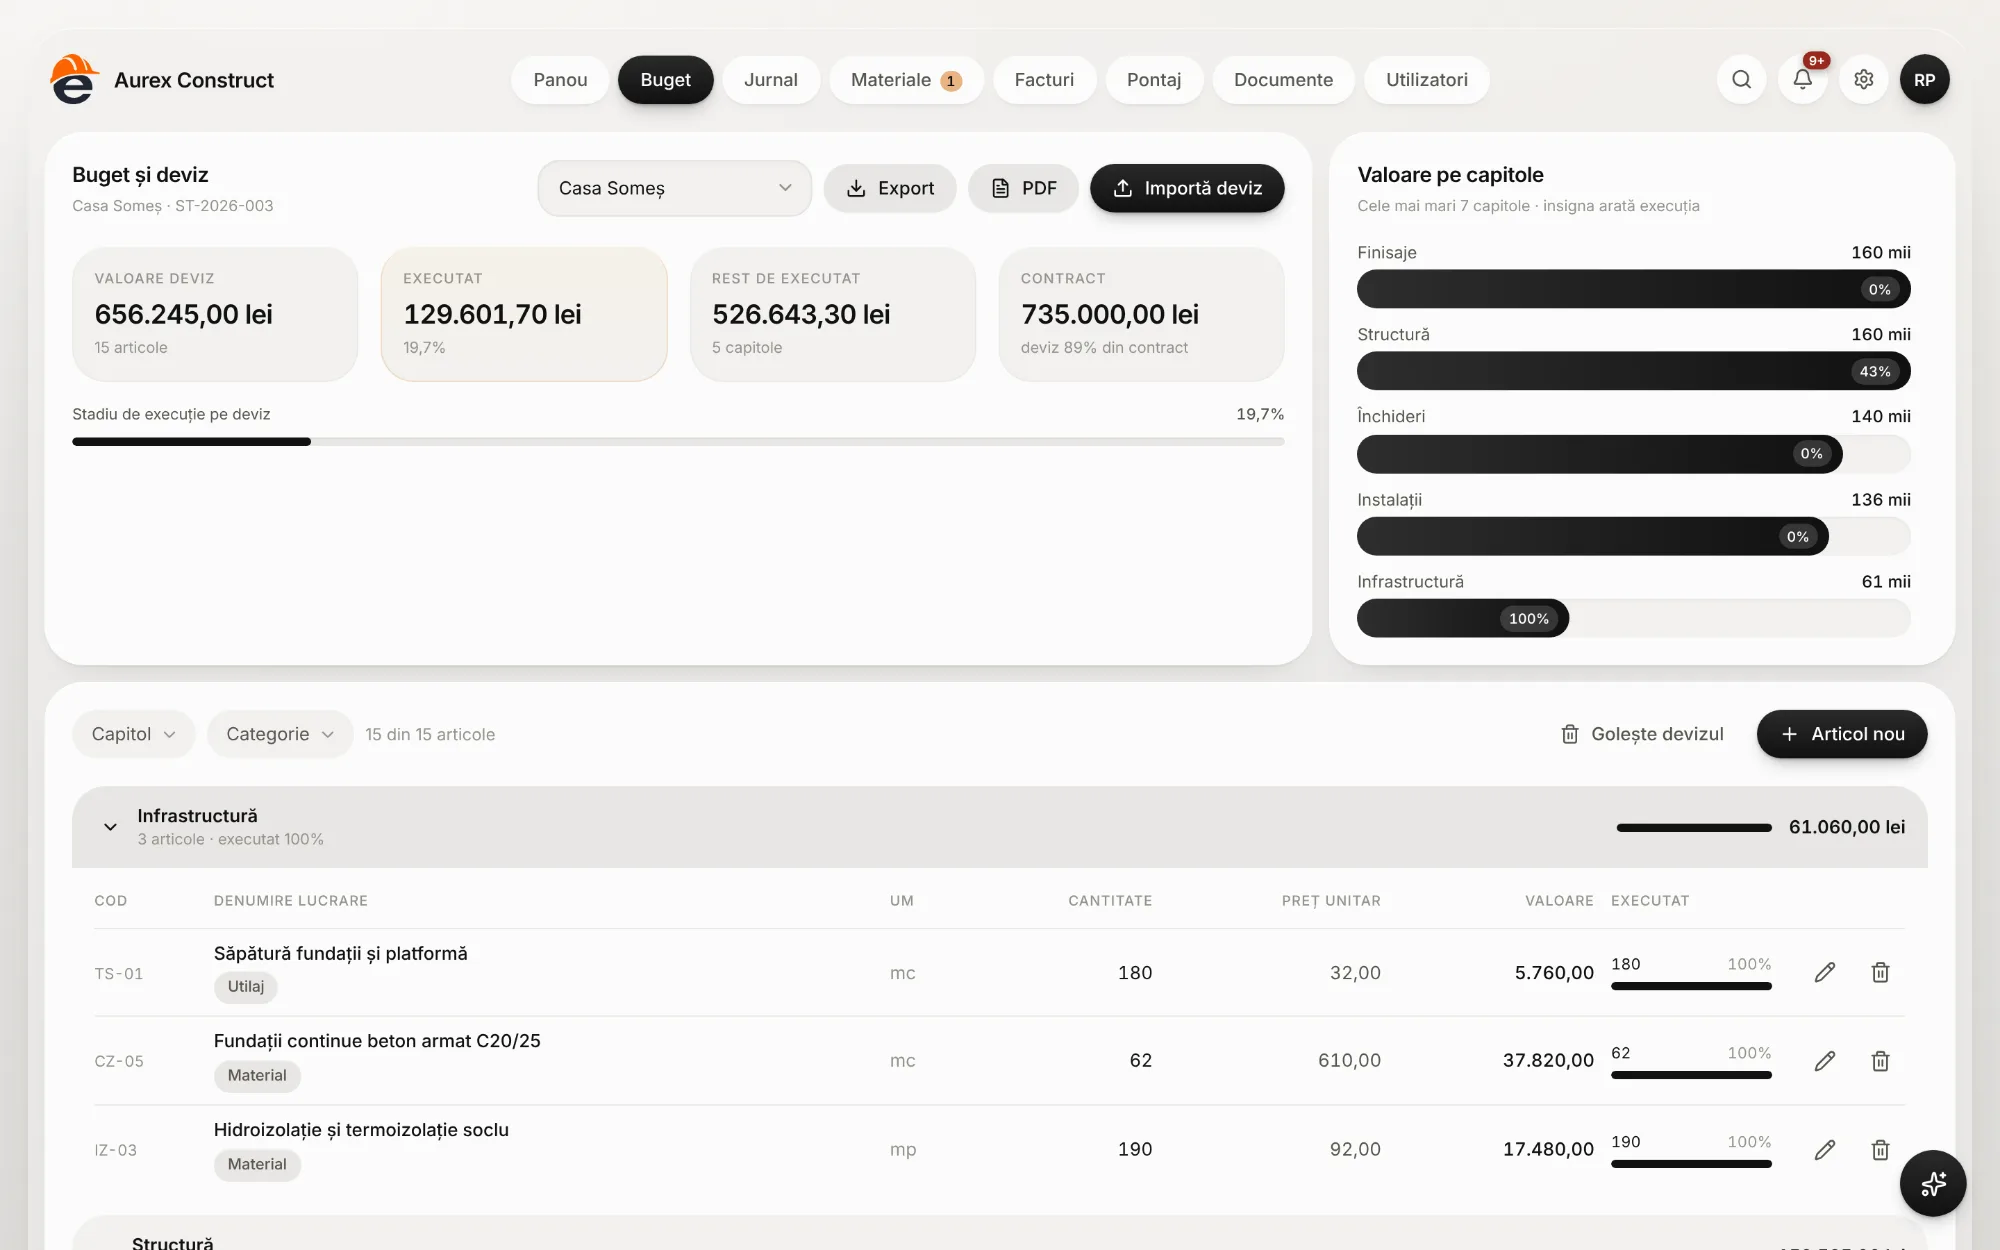2000x1250 pixels.
Task: Select the Contract summary card
Action: [1141, 314]
